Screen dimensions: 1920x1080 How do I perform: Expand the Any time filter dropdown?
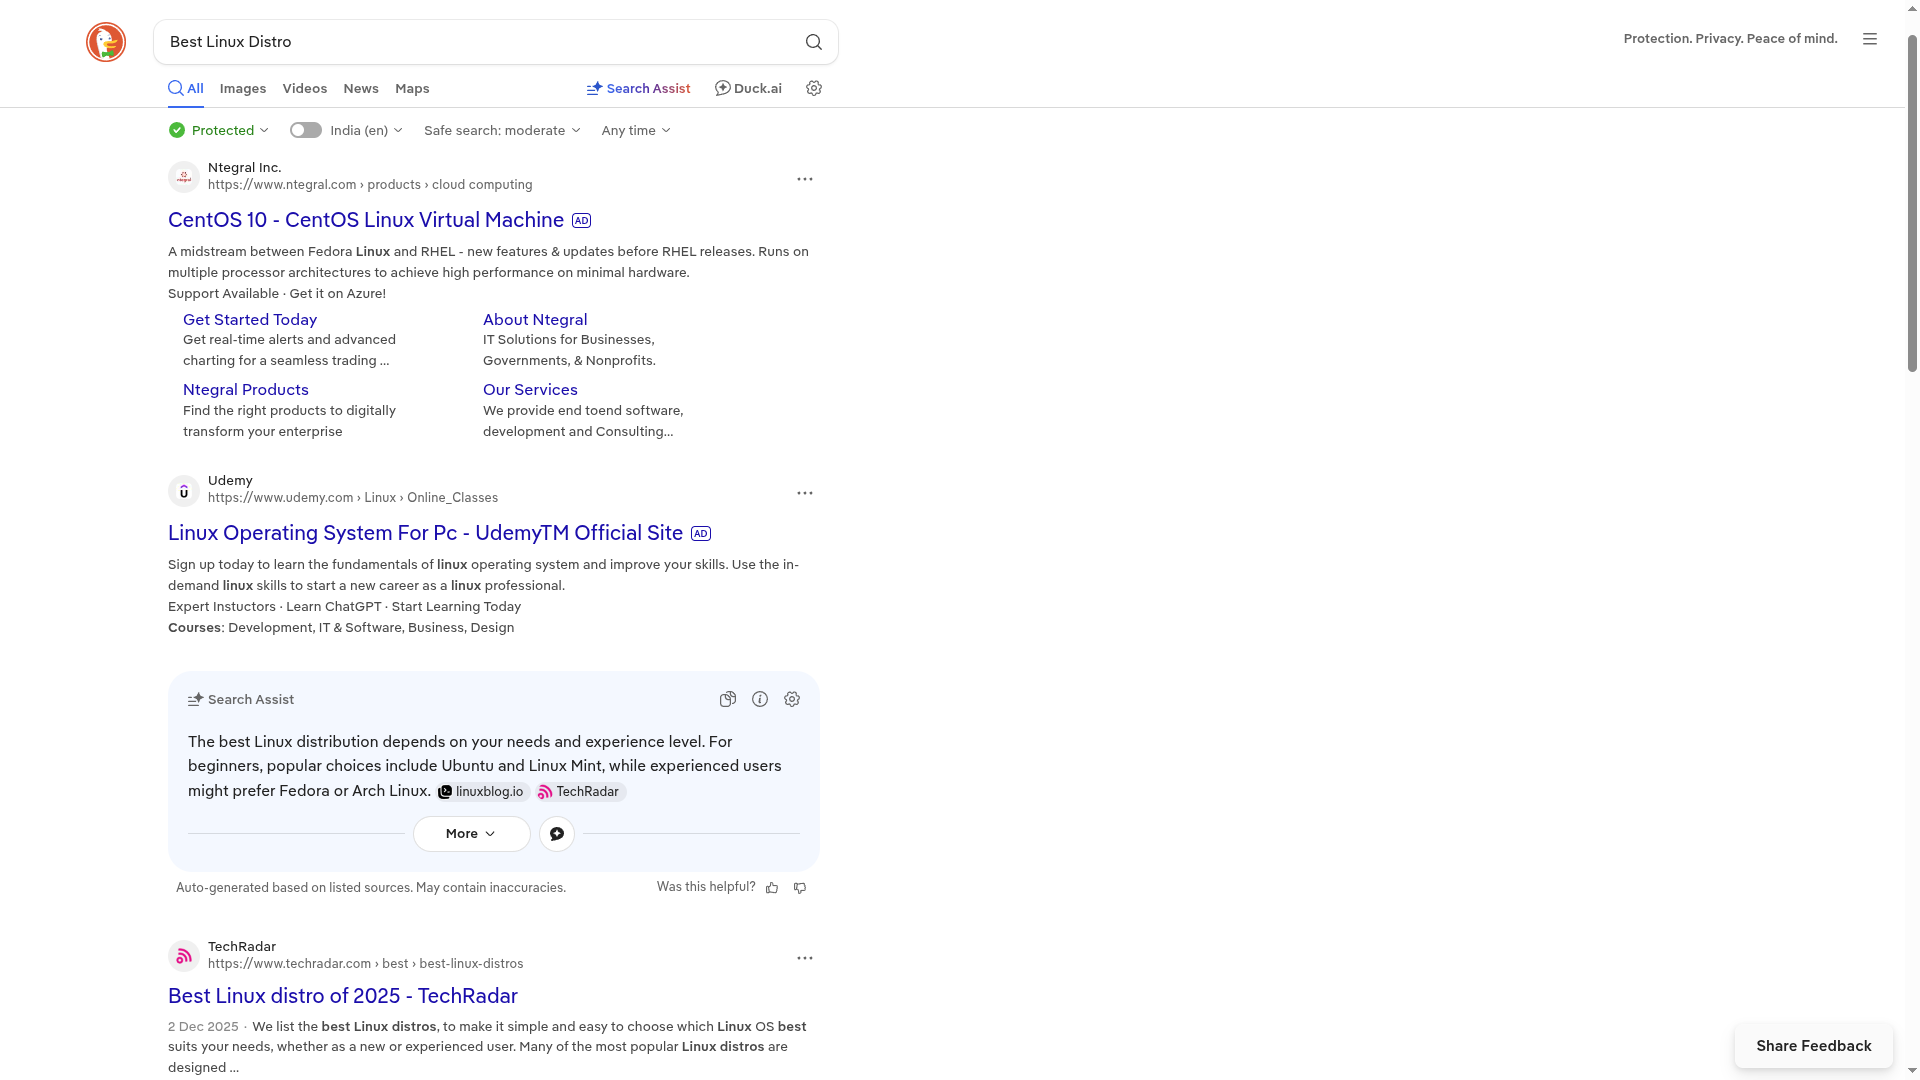[x=635, y=130]
